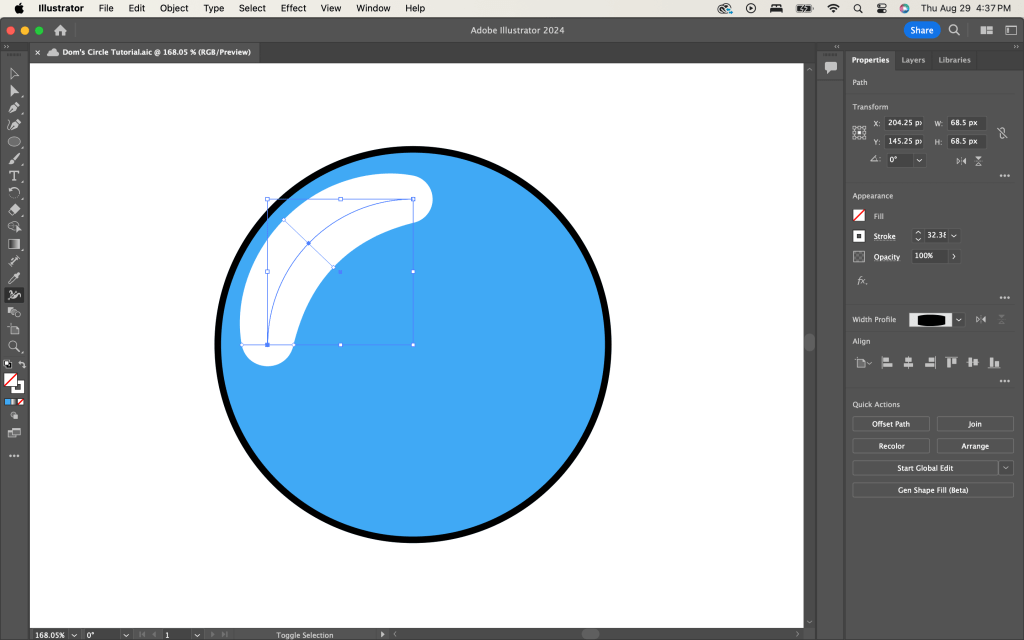Select the Direct Selection tool

[14, 91]
